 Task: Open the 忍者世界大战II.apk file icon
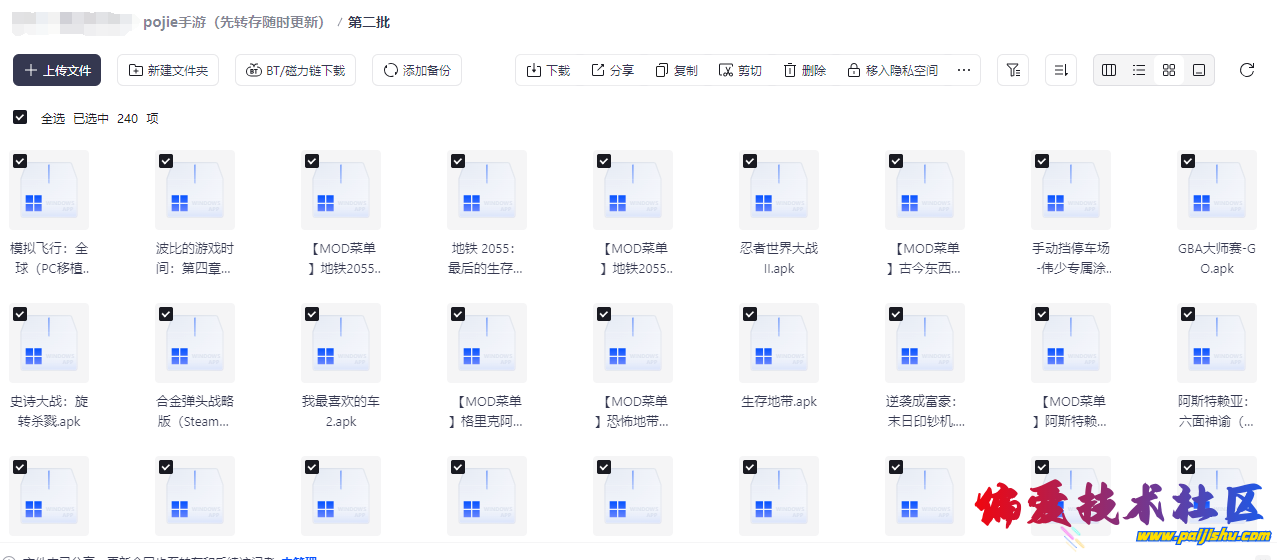(x=779, y=190)
